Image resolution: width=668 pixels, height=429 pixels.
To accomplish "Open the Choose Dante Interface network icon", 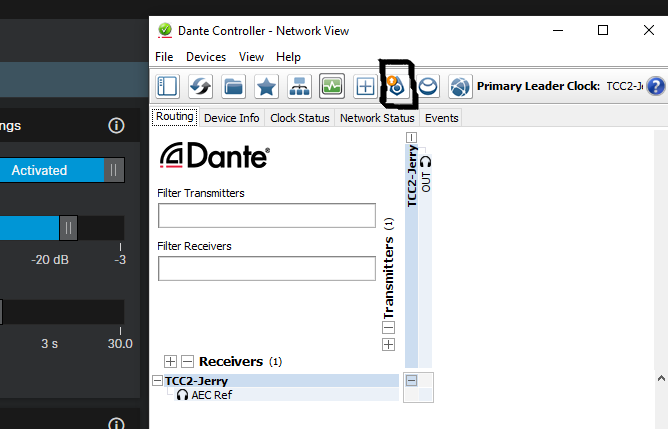I will (299, 86).
